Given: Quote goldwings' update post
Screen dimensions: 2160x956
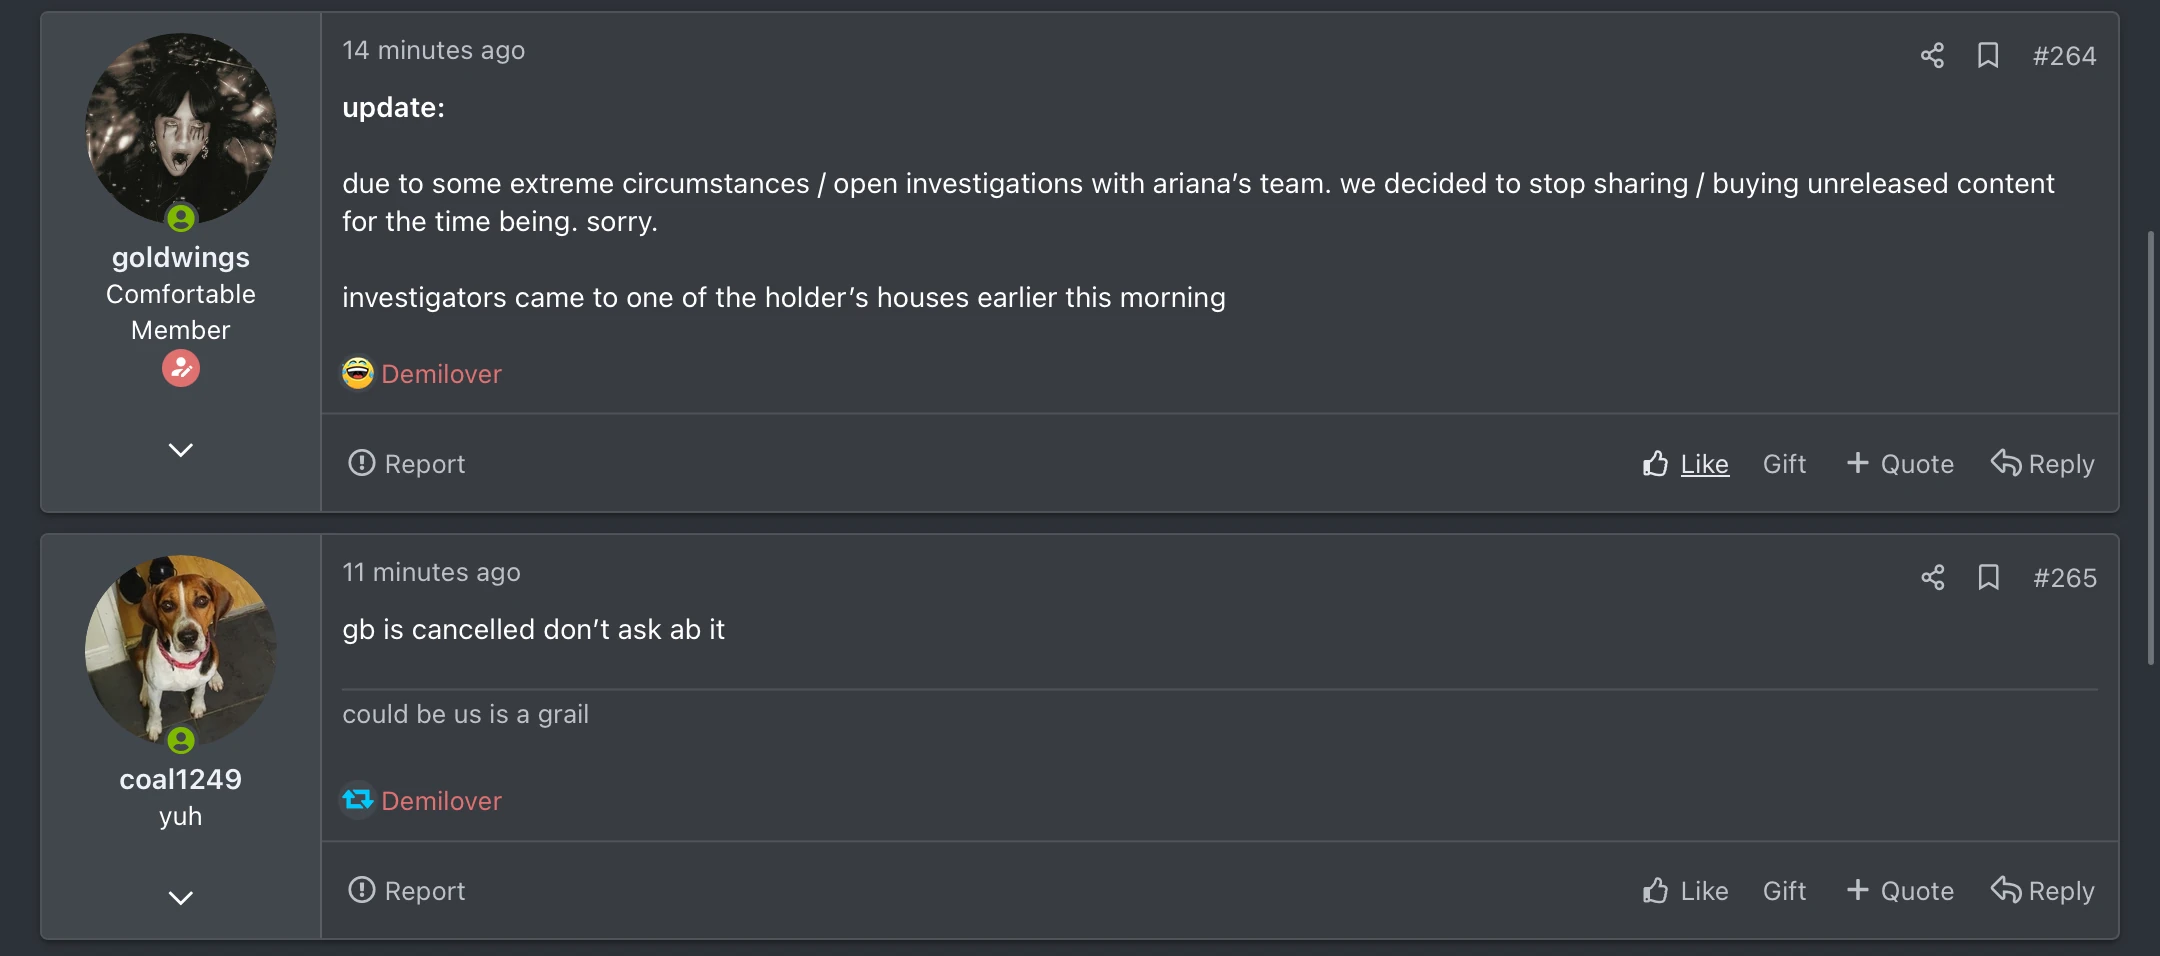Looking at the screenshot, I should coord(1900,464).
